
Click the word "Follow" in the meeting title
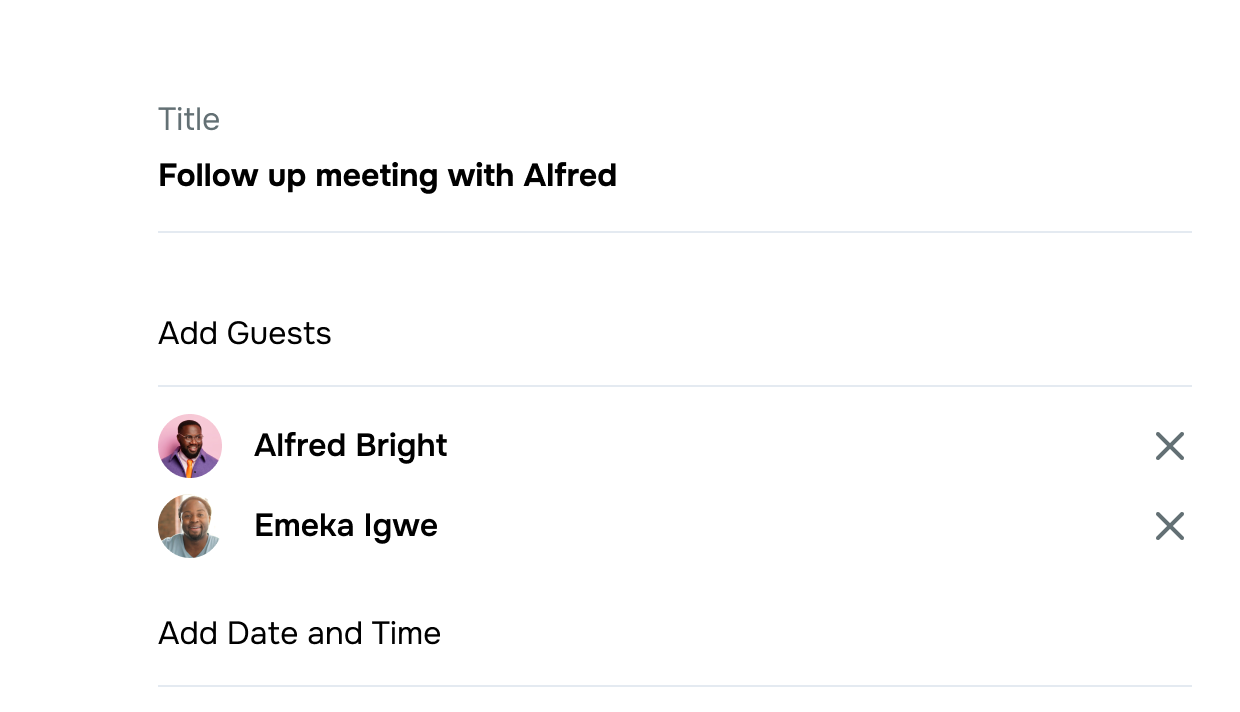click(208, 176)
